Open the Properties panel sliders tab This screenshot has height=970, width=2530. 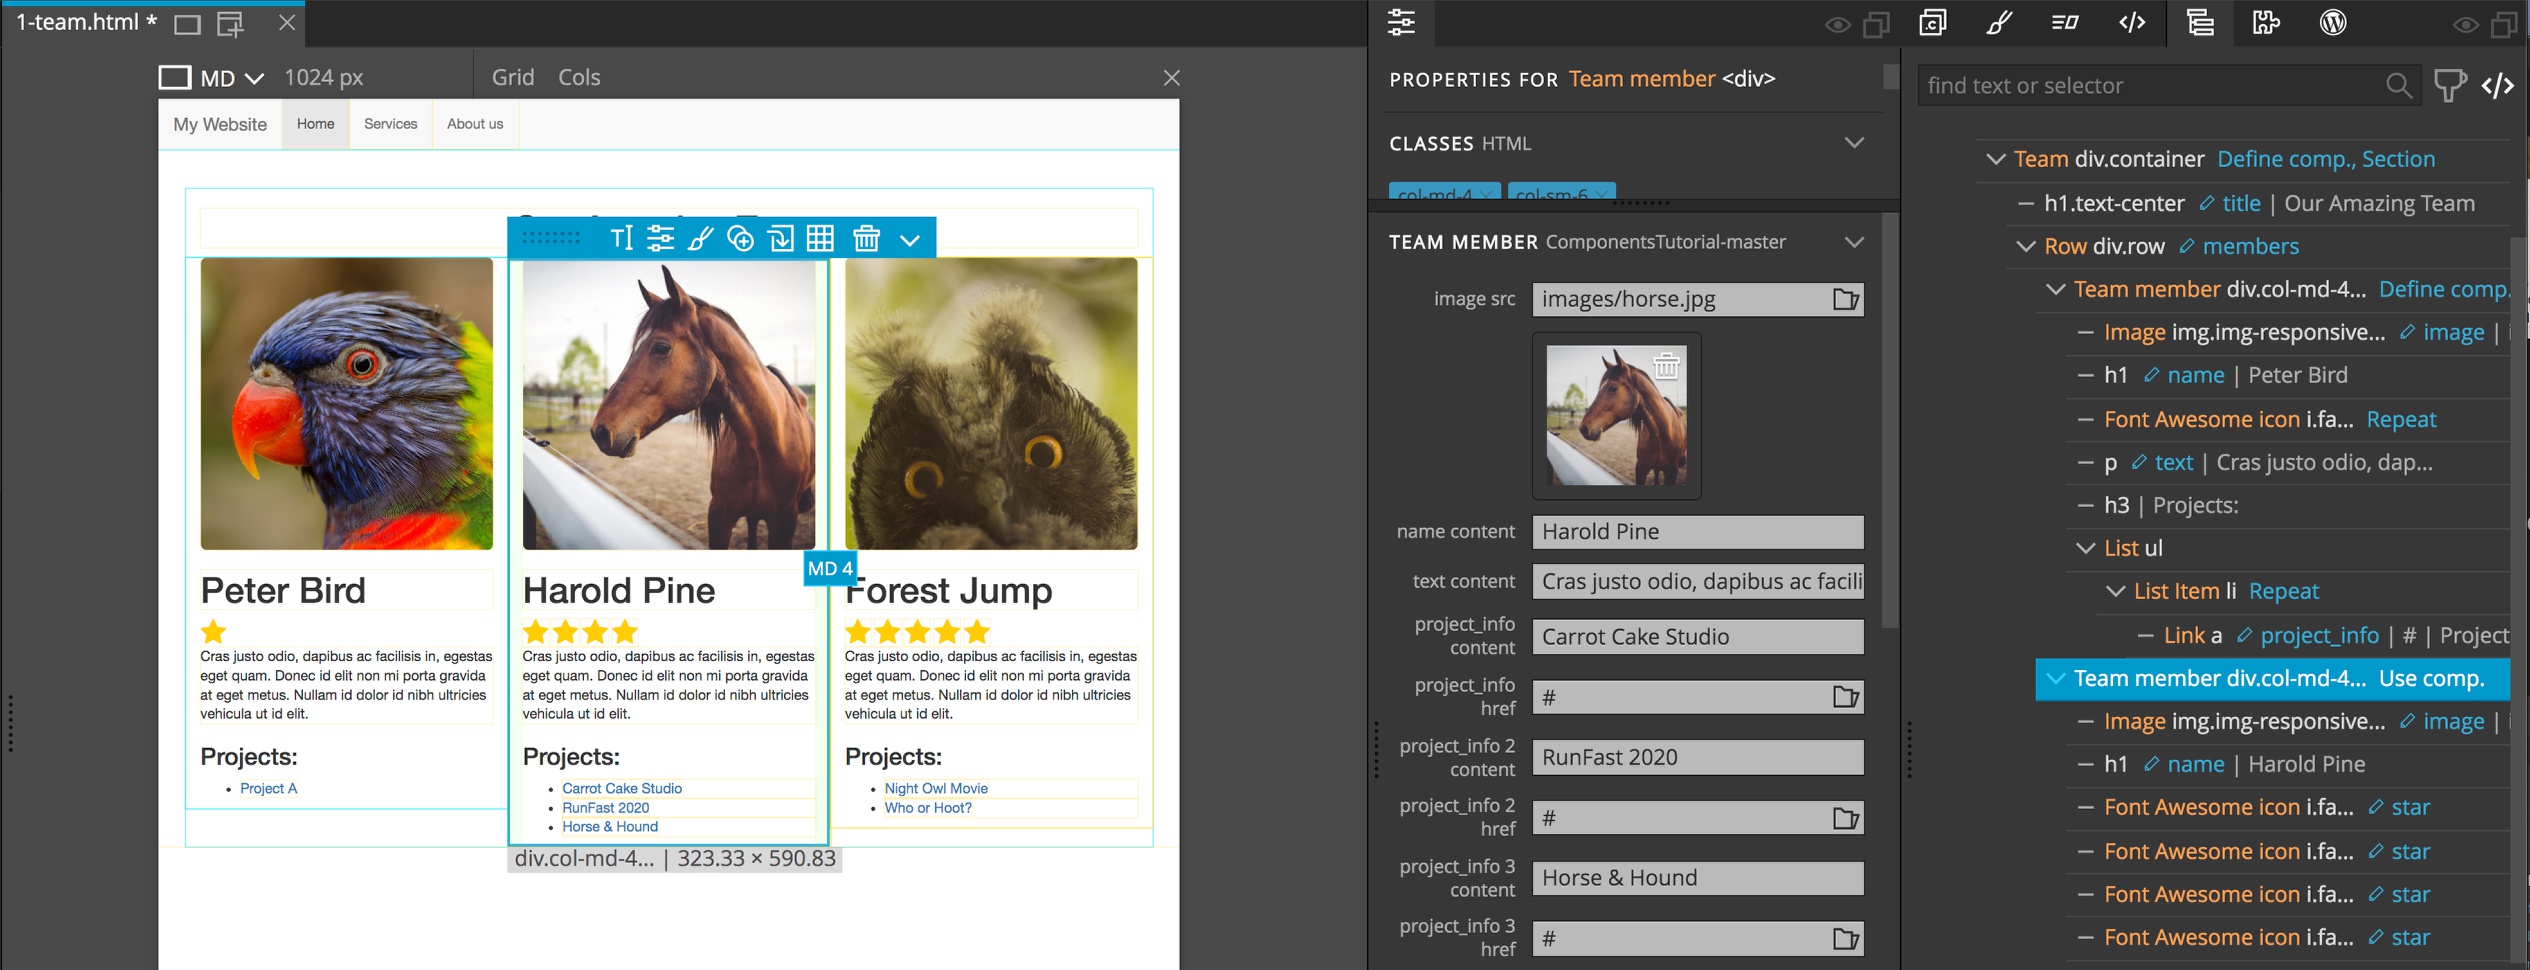pyautogui.click(x=1401, y=22)
